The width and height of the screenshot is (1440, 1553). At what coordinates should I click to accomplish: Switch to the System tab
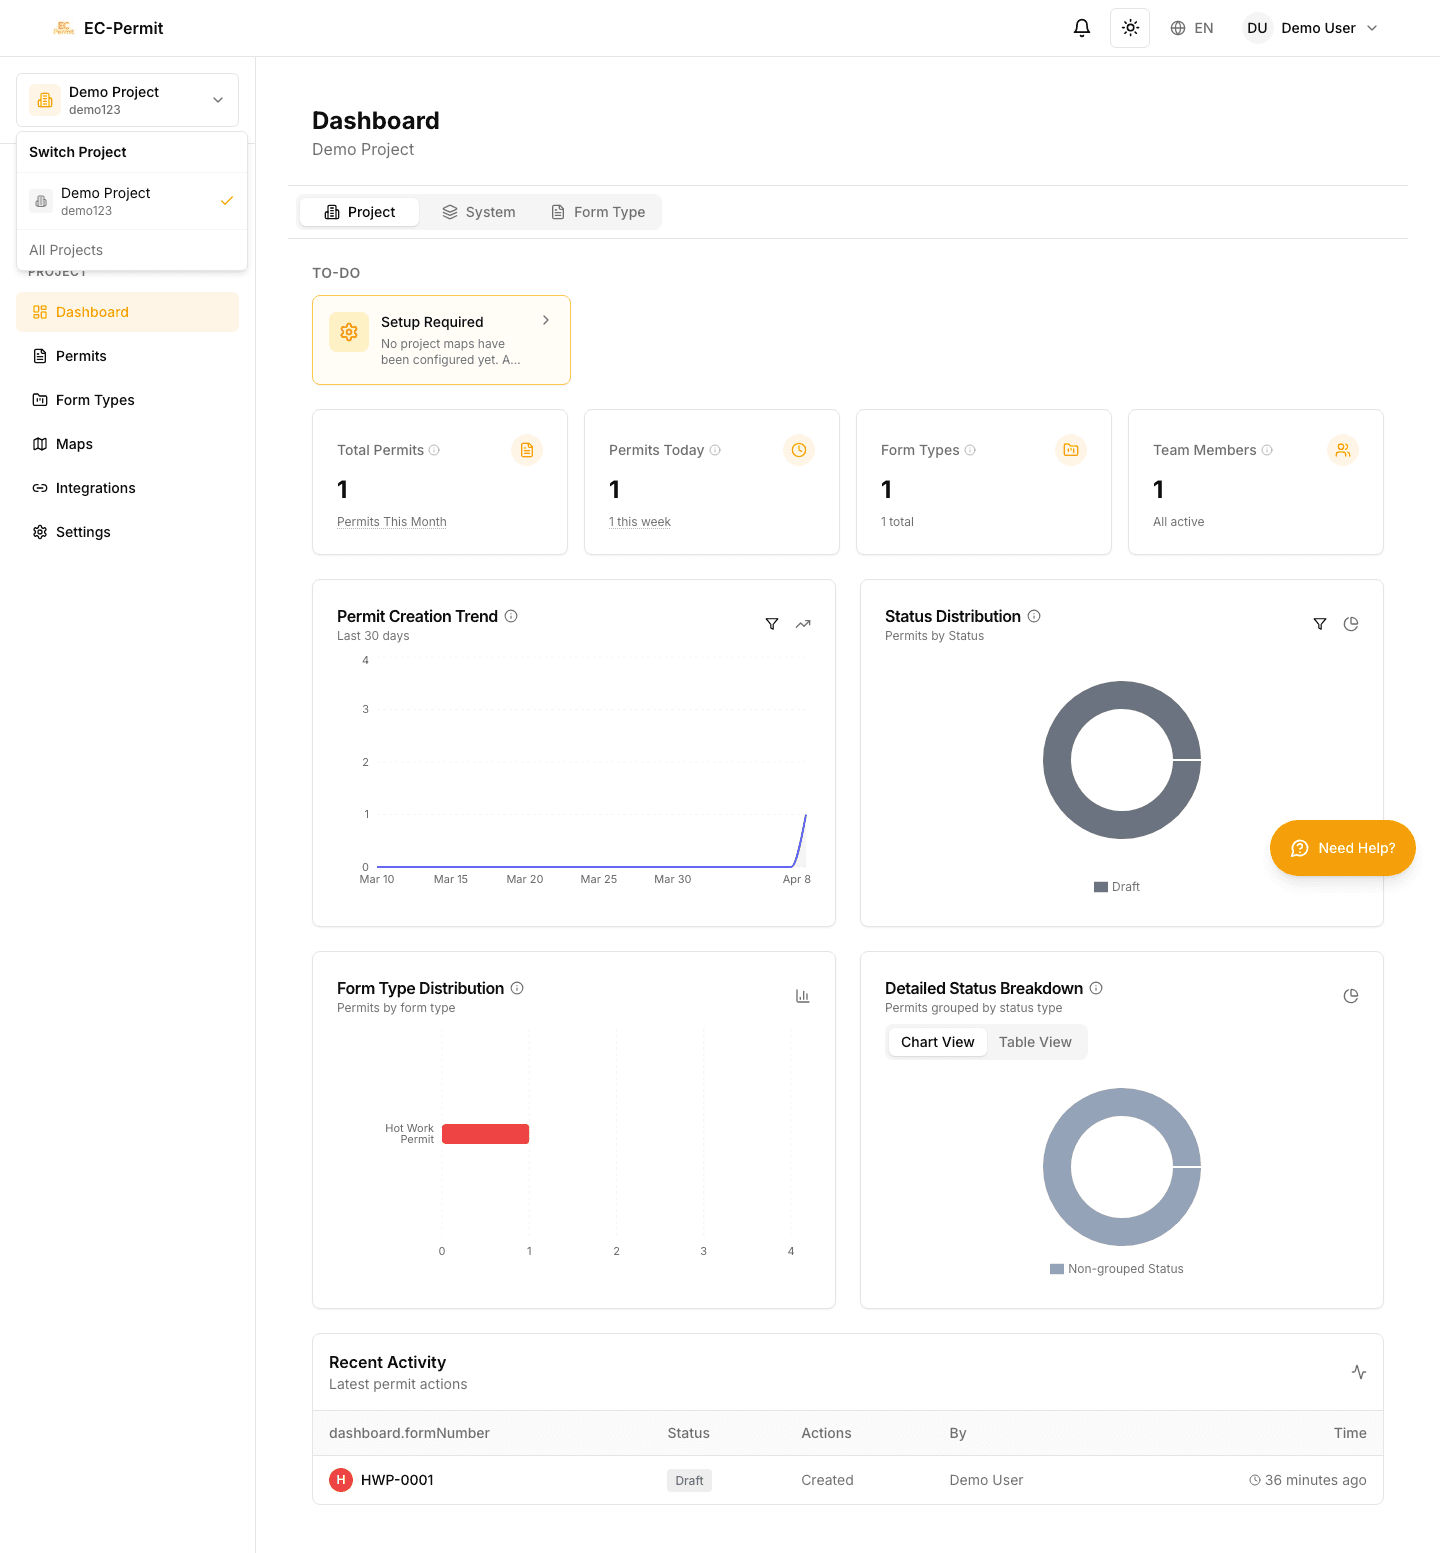pyautogui.click(x=479, y=212)
